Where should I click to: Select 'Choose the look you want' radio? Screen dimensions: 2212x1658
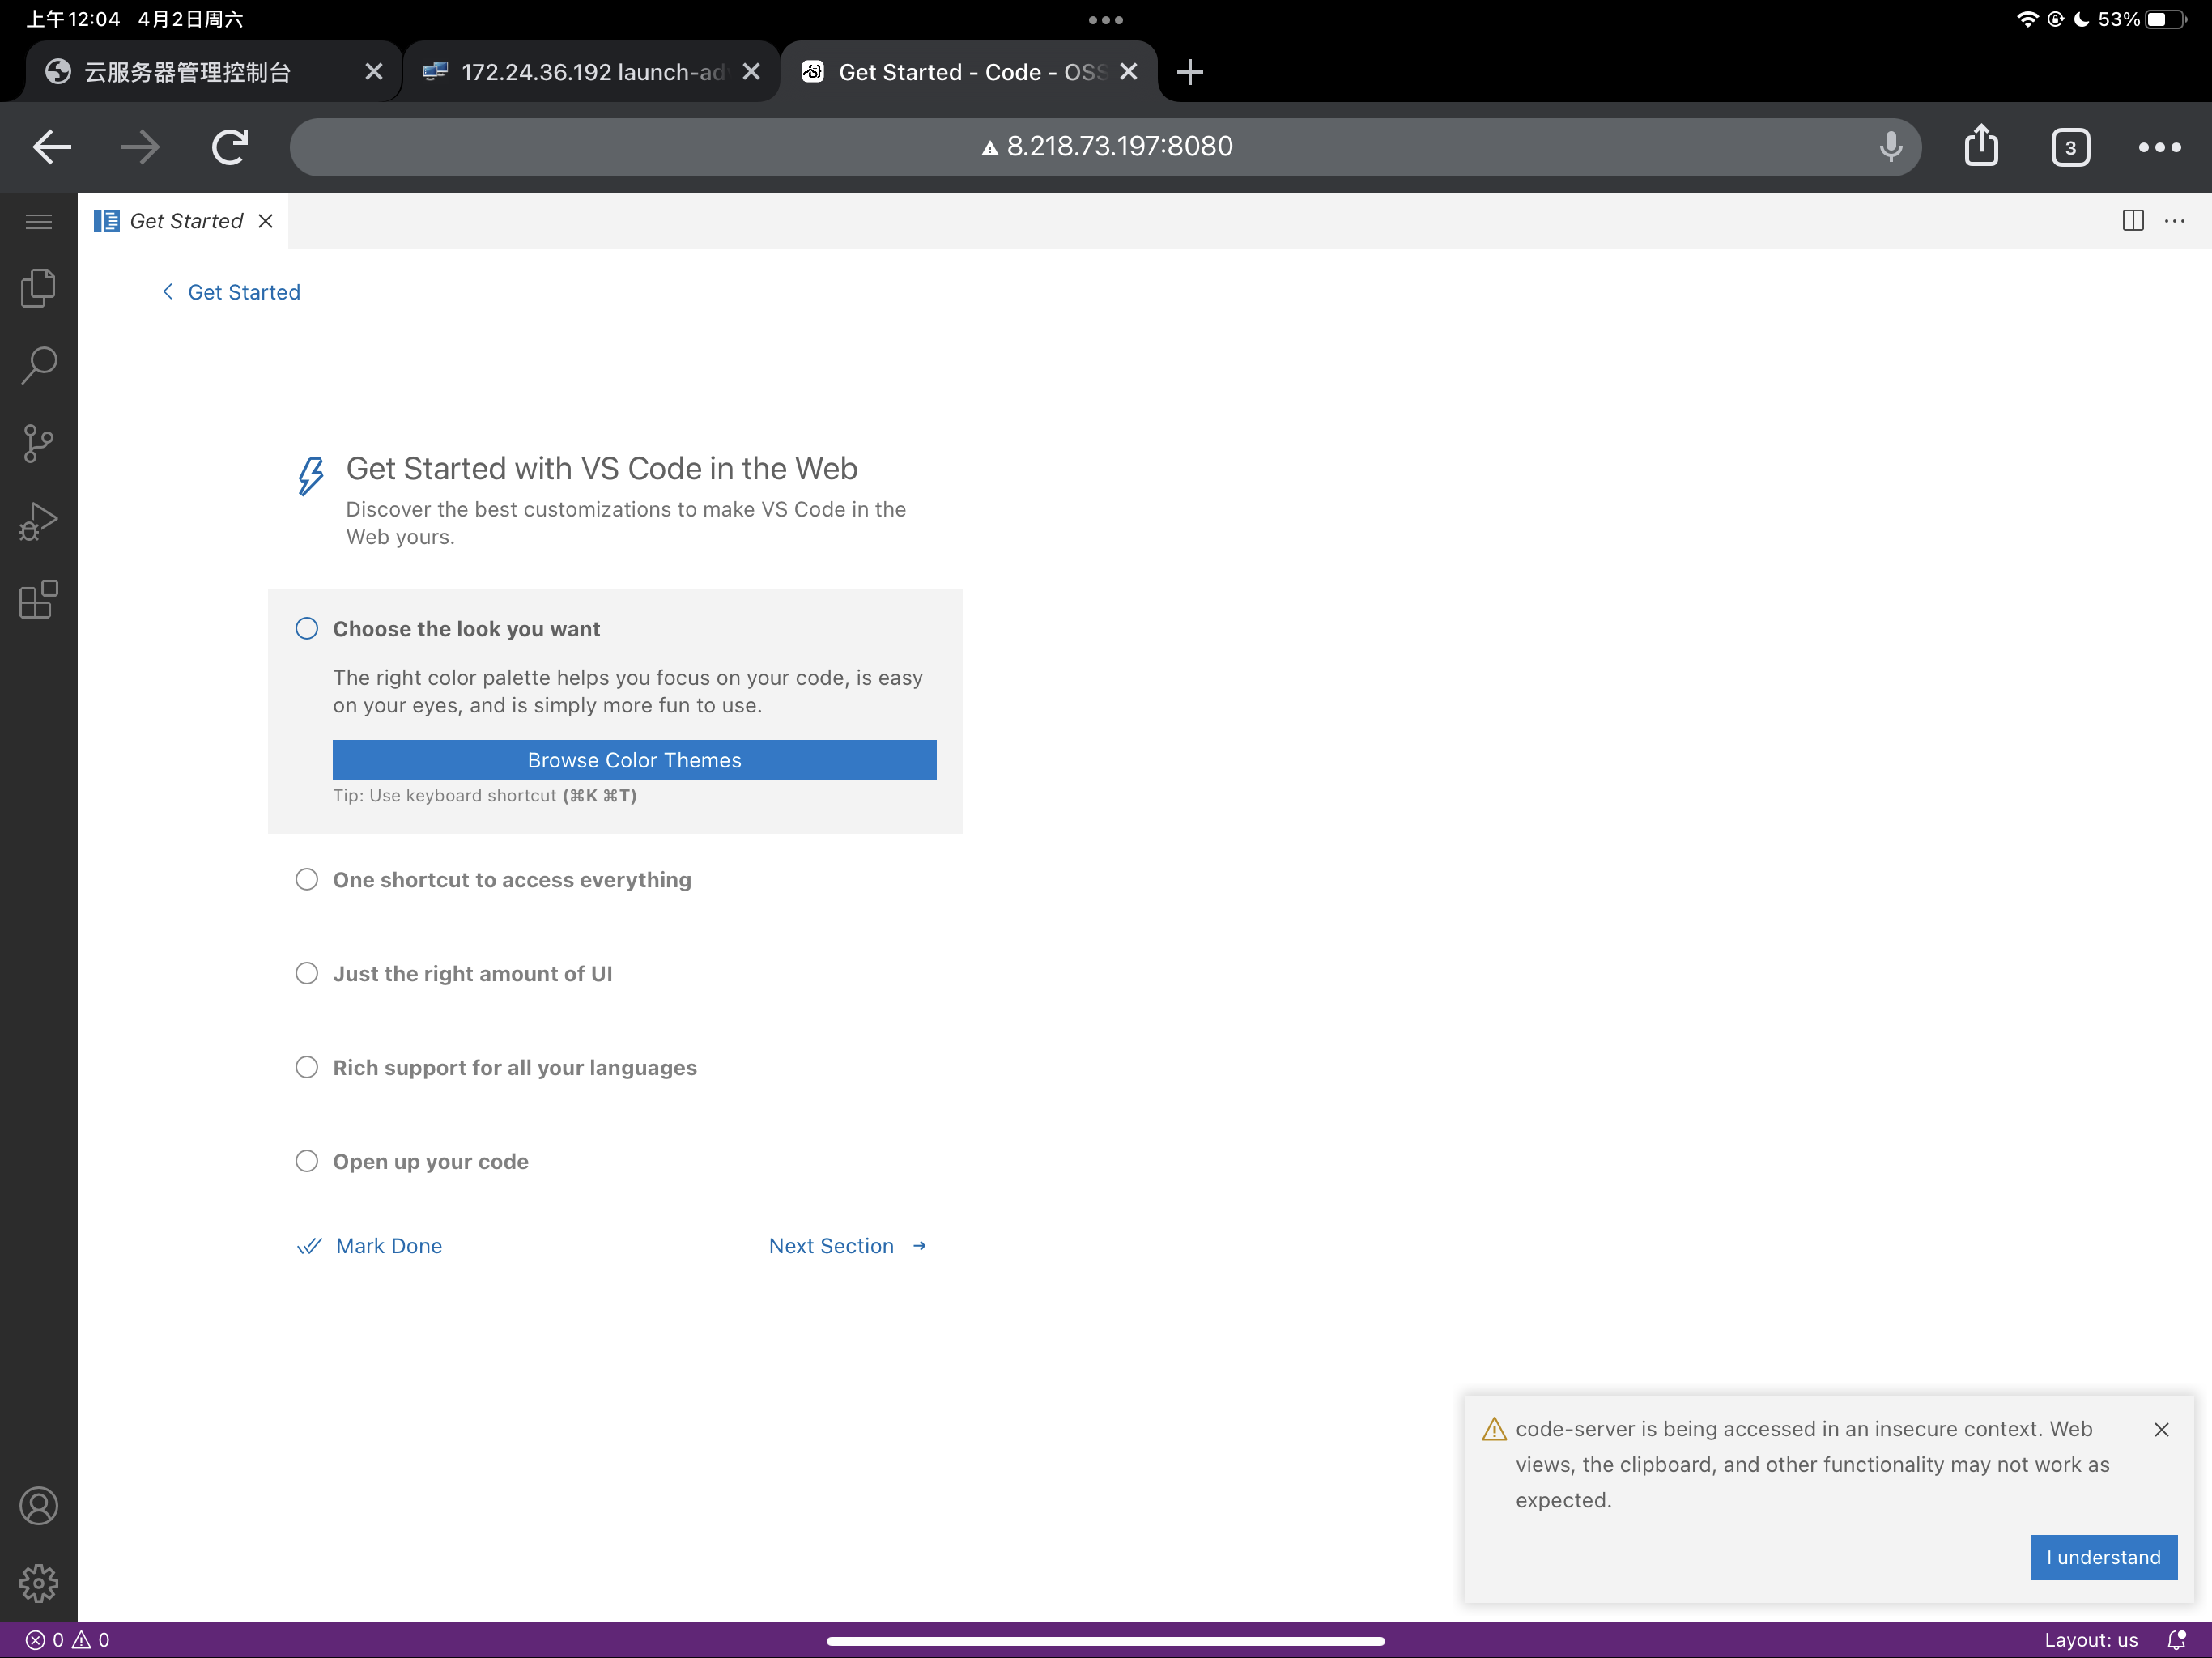pos(307,629)
